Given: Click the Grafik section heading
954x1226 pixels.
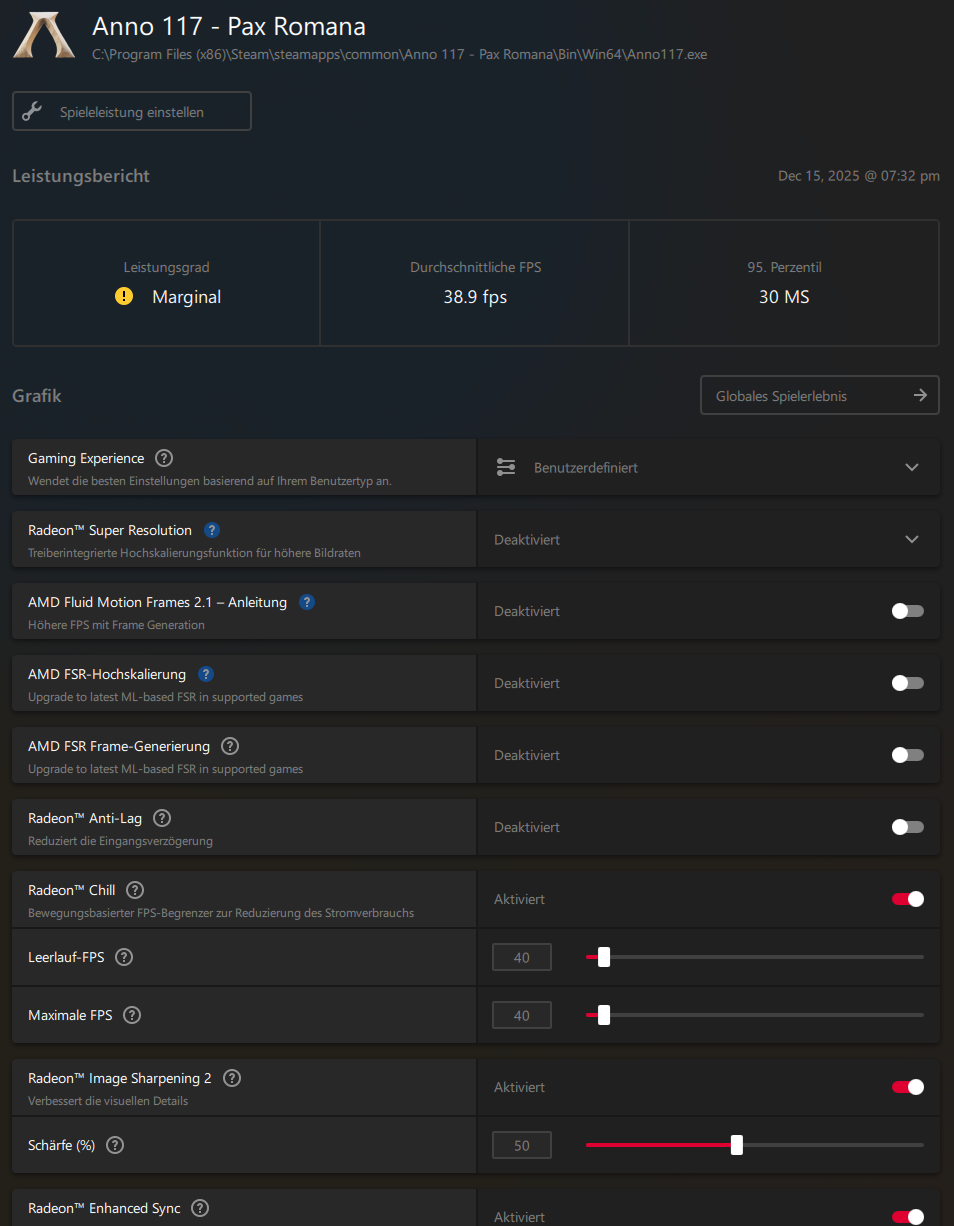Looking at the screenshot, I should (x=37, y=396).
